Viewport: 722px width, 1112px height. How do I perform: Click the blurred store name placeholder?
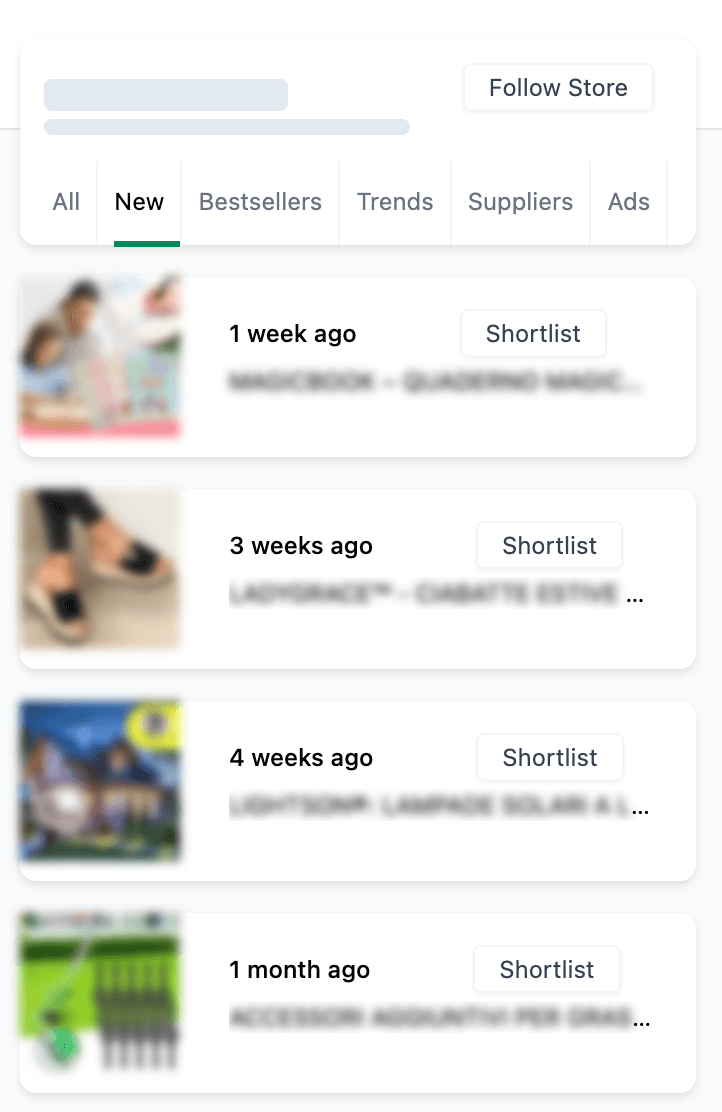click(x=166, y=95)
